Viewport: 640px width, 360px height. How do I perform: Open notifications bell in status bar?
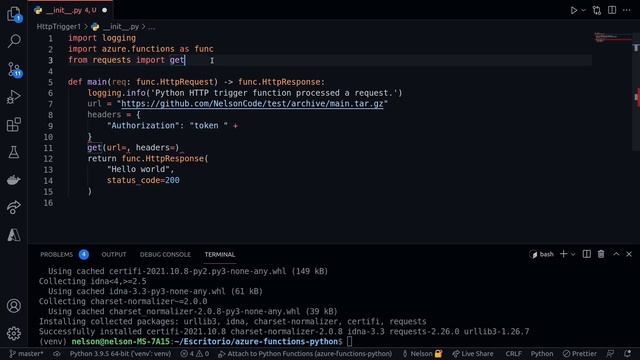627,353
